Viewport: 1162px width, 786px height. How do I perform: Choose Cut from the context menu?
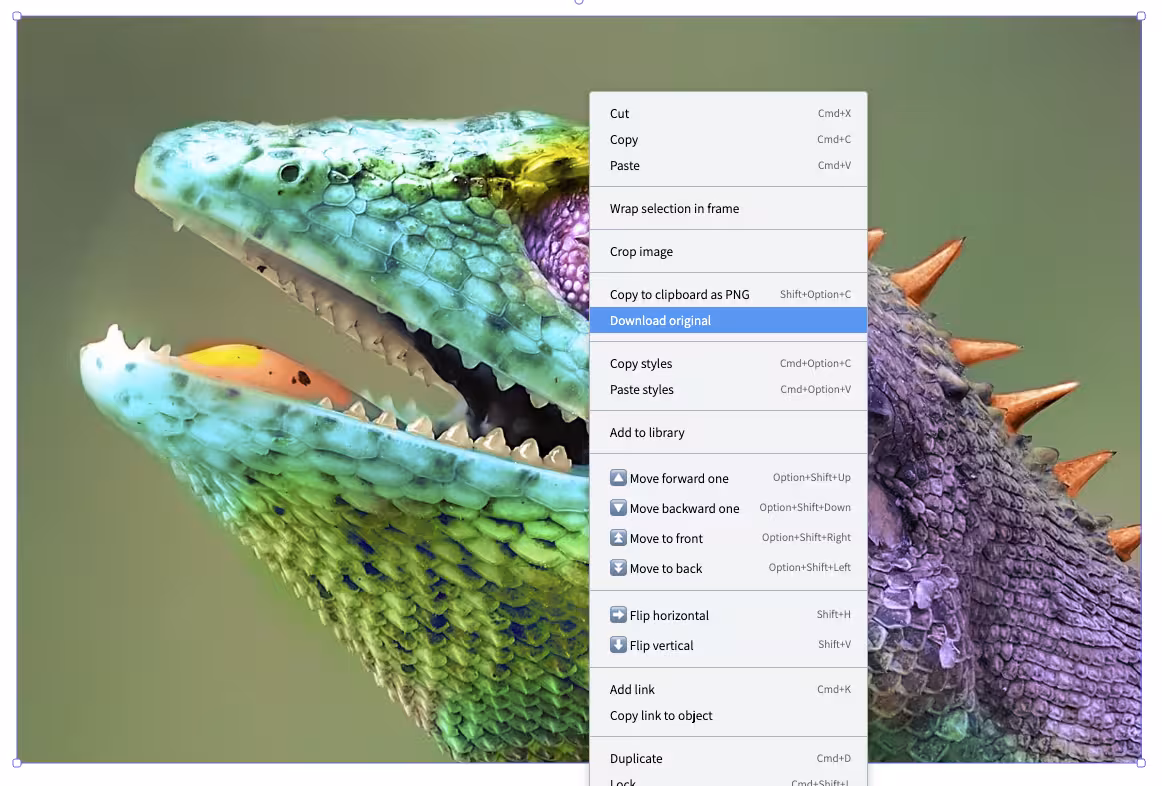pyautogui.click(x=728, y=113)
